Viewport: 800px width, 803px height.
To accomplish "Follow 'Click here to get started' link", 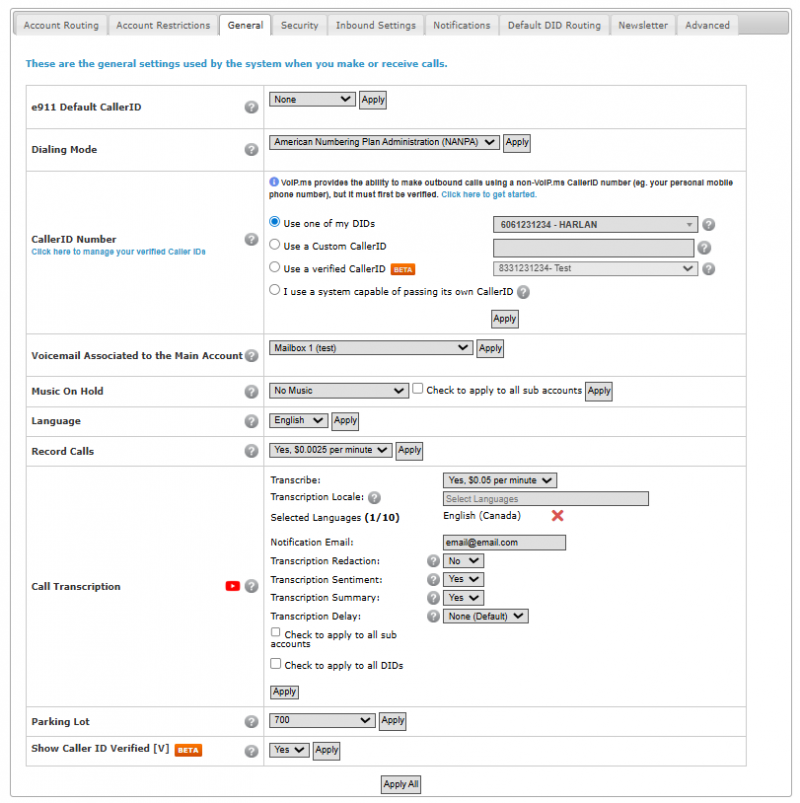I will [489, 195].
